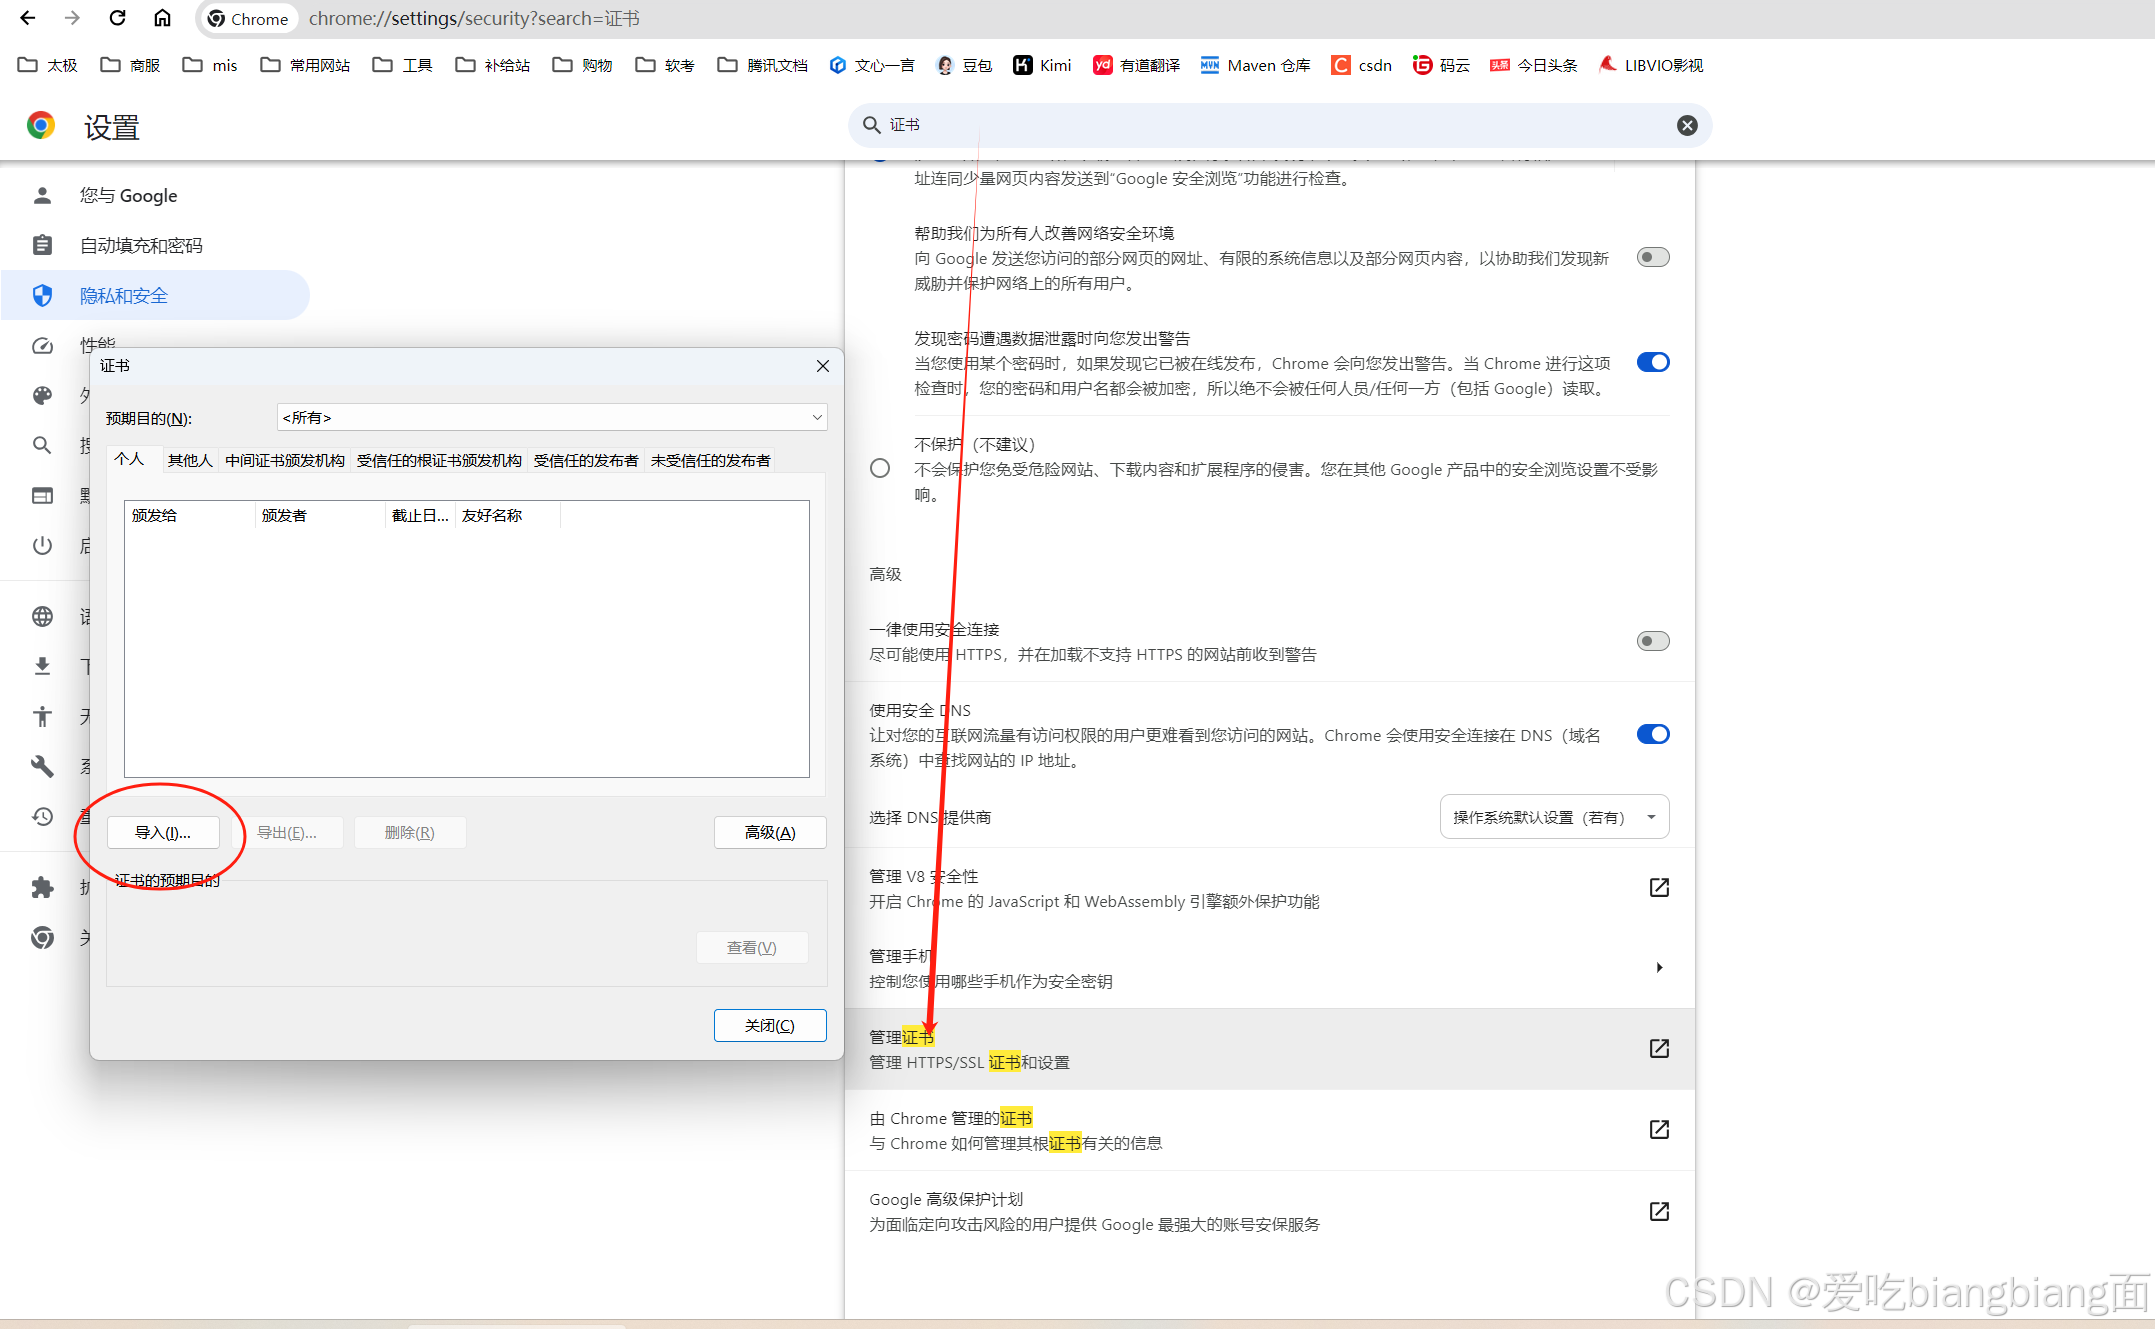Disable the 使用安全 DNS toggle
Screen dimensions: 2155x1329
[x=1652, y=734]
